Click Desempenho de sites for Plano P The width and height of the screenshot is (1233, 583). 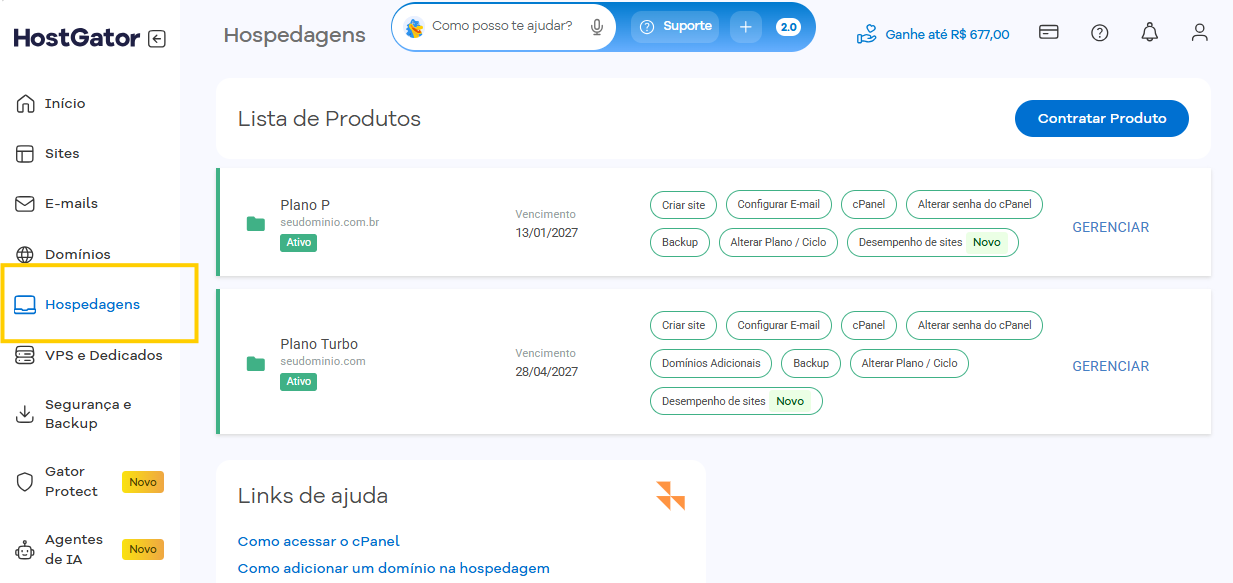tap(932, 242)
